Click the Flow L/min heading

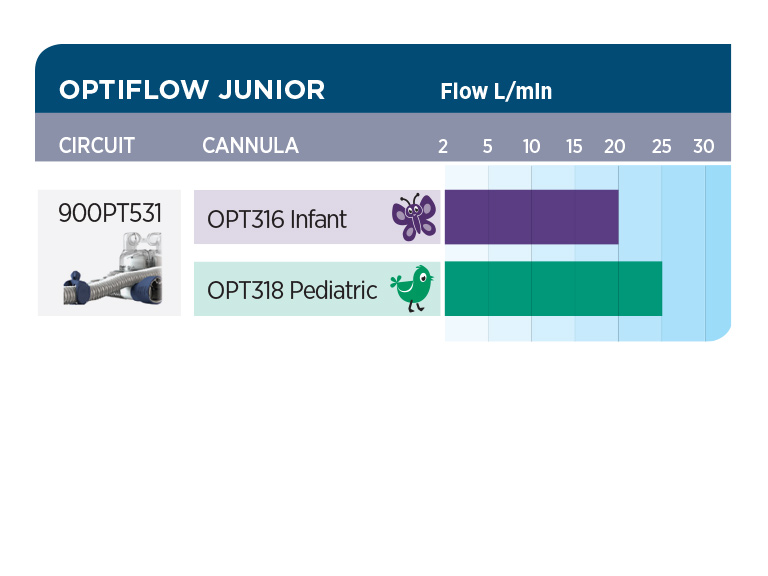496,91
